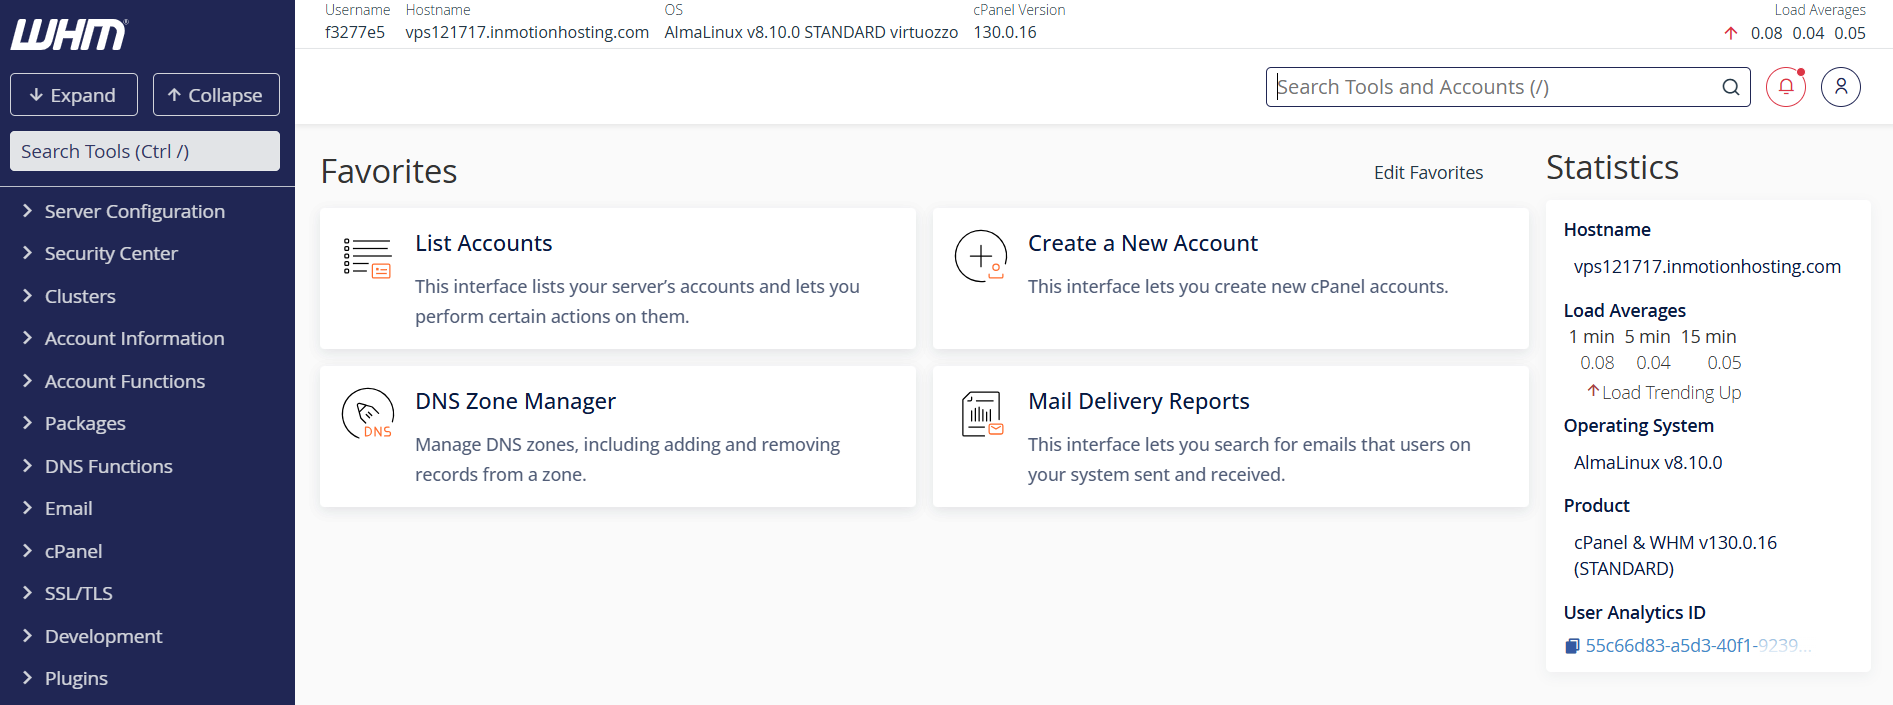Expand the Account Information chevron
This screenshot has height=705, width=1893.
pyautogui.click(x=27, y=338)
